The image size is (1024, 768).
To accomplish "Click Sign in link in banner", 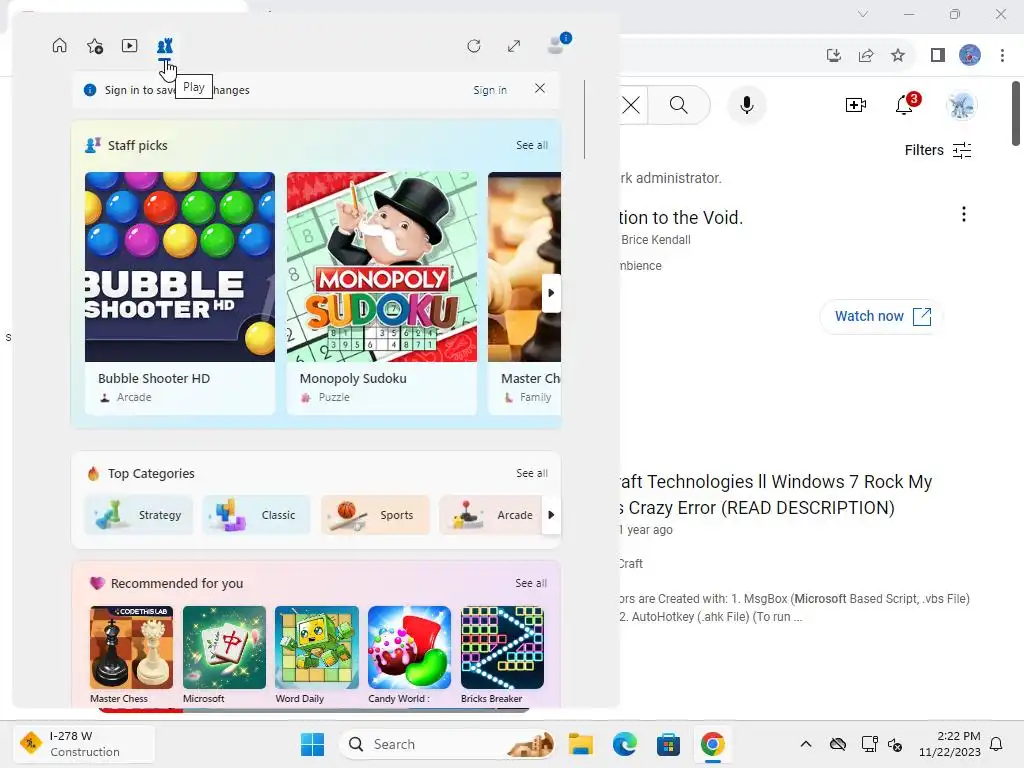I will (x=490, y=90).
